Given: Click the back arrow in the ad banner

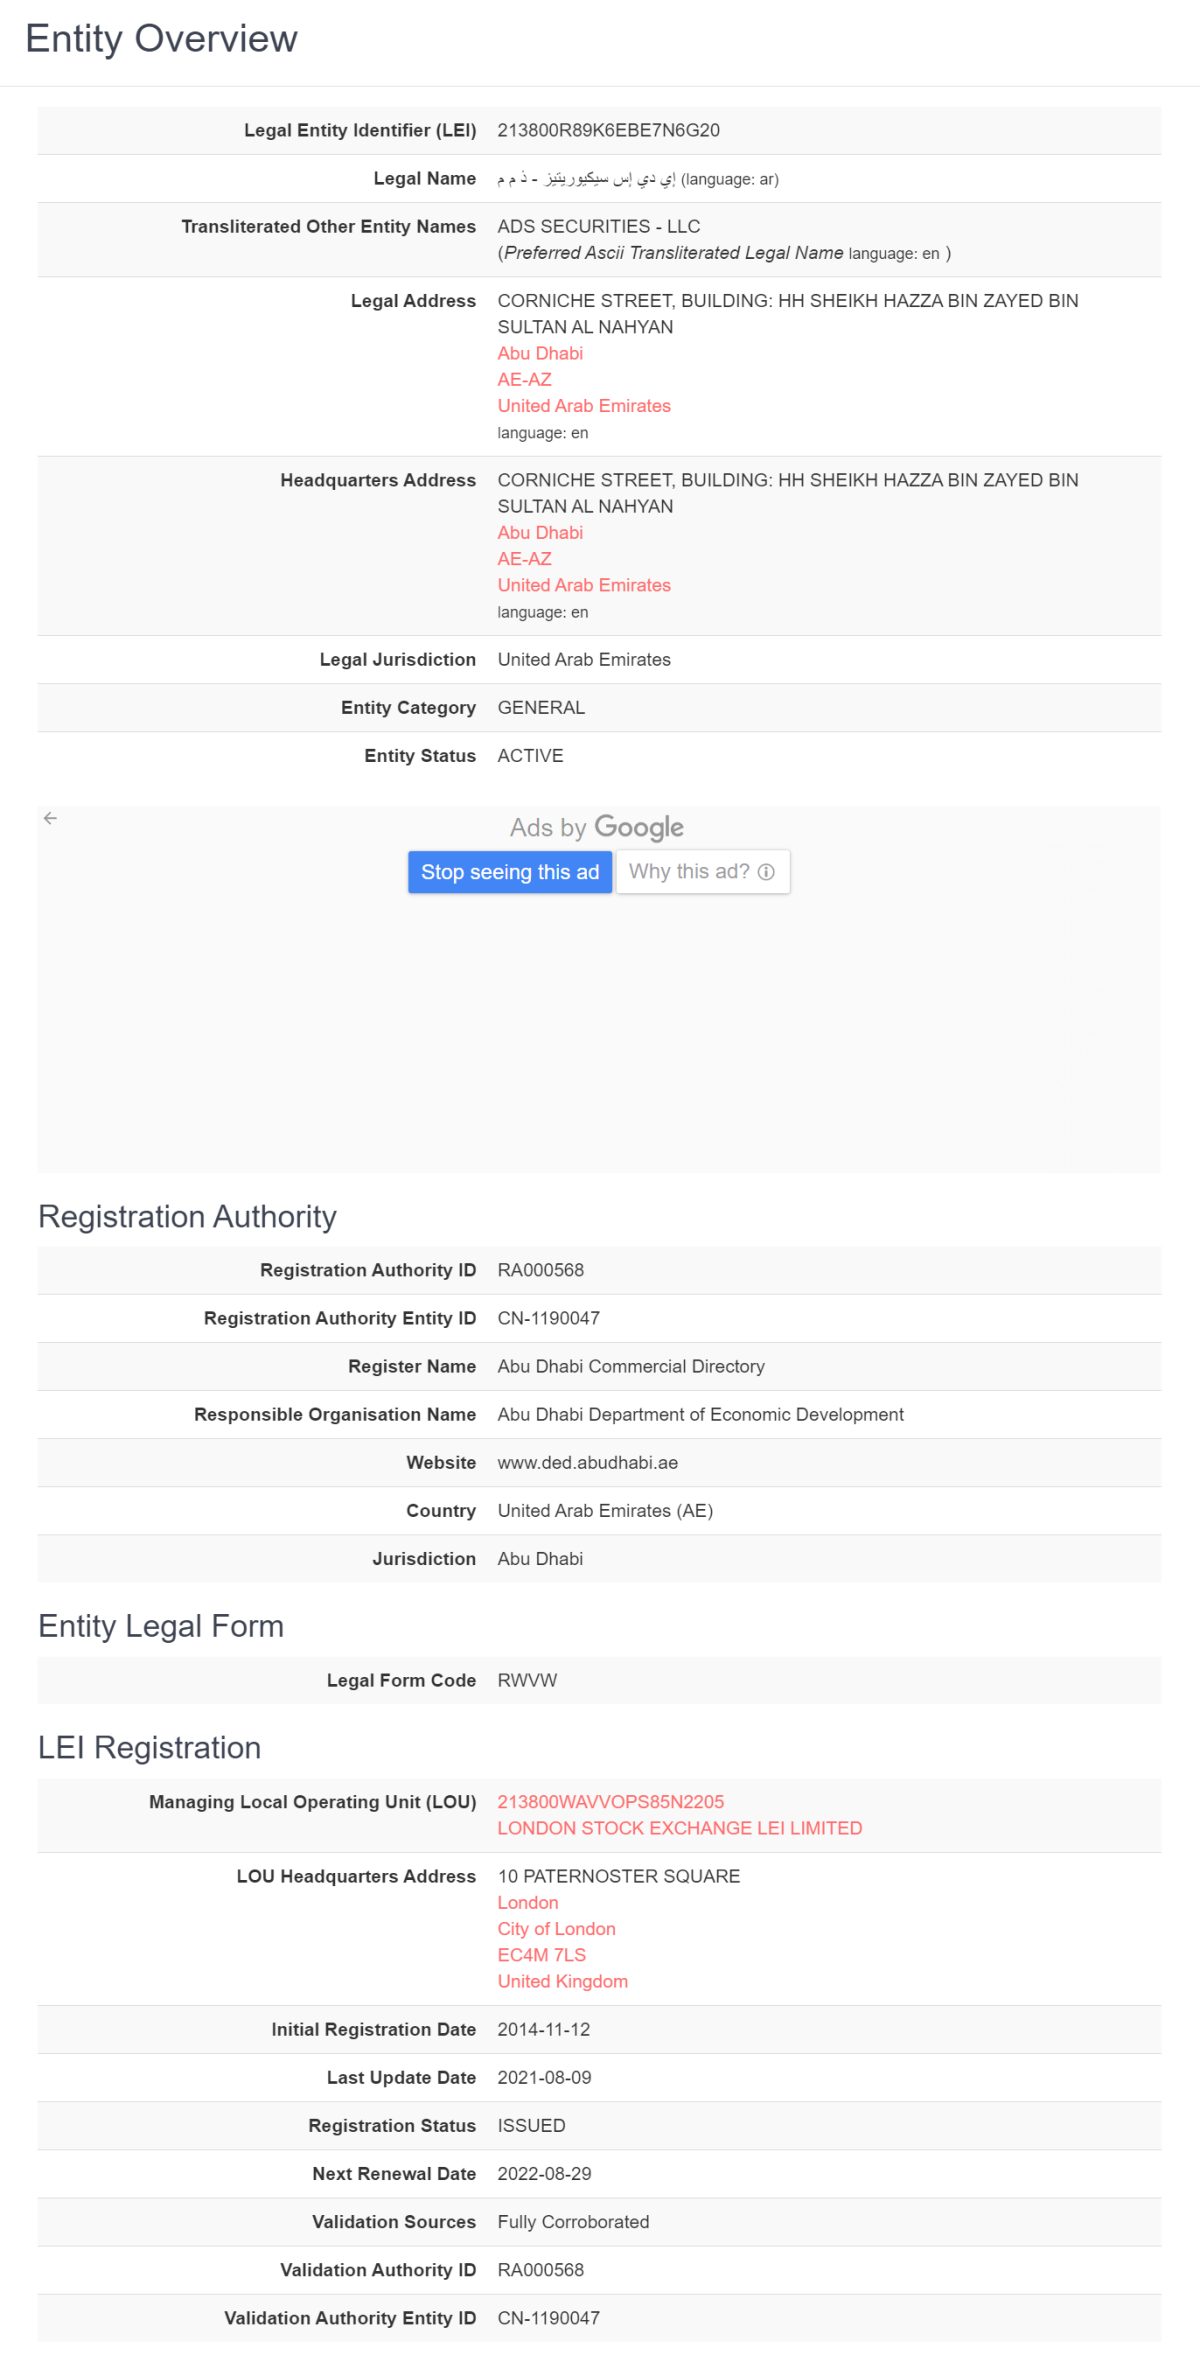Looking at the screenshot, I should [50, 817].
